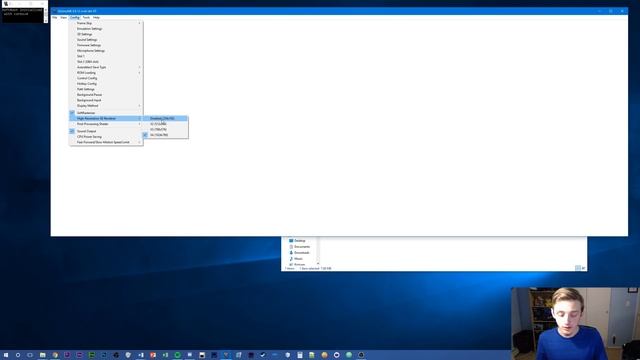Expand Fast-Forward/Slow-Motion Speed Limit submenu
This screenshot has height=360, width=640.
point(106,142)
